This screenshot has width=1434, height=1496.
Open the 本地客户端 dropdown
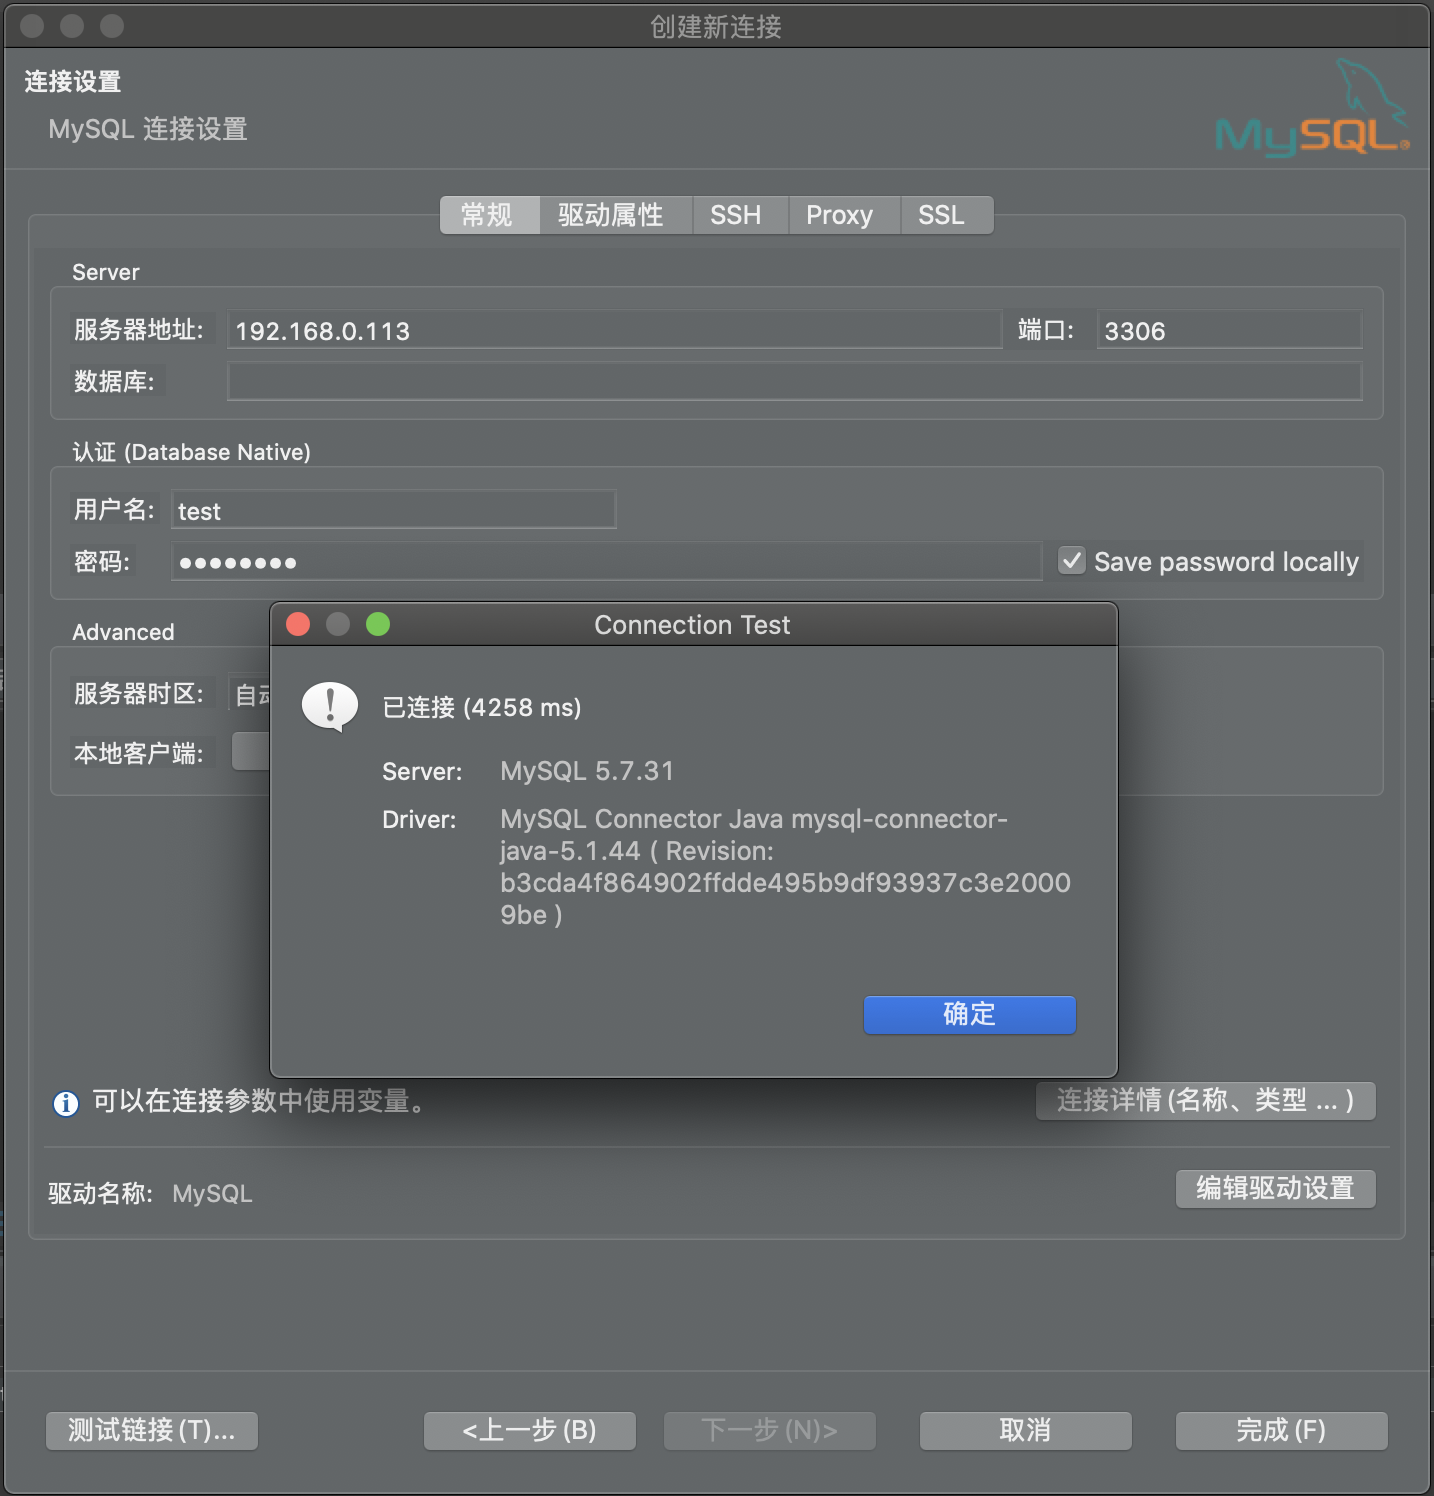coord(251,751)
